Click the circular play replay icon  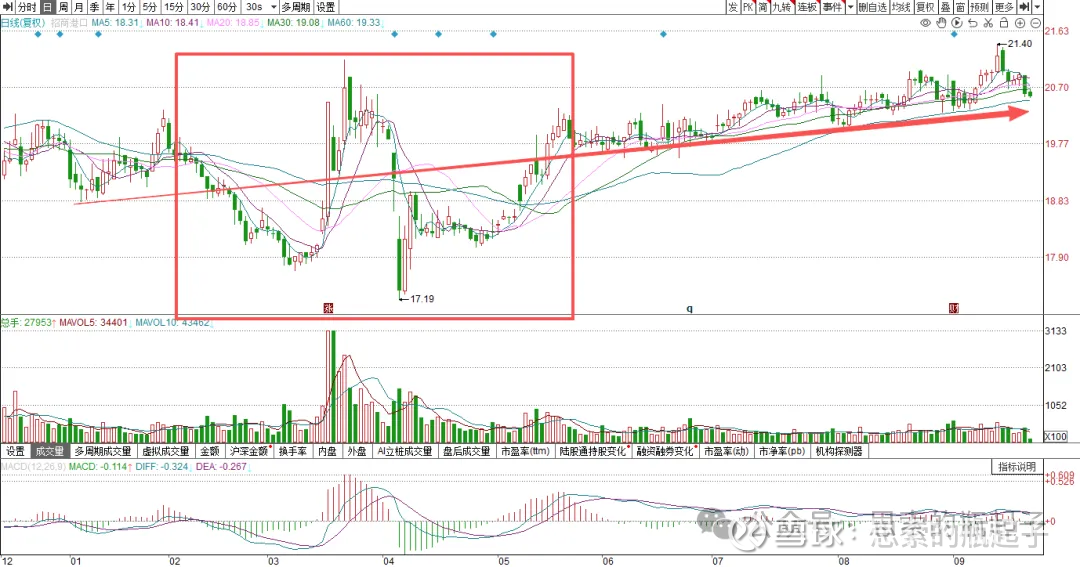957,23
